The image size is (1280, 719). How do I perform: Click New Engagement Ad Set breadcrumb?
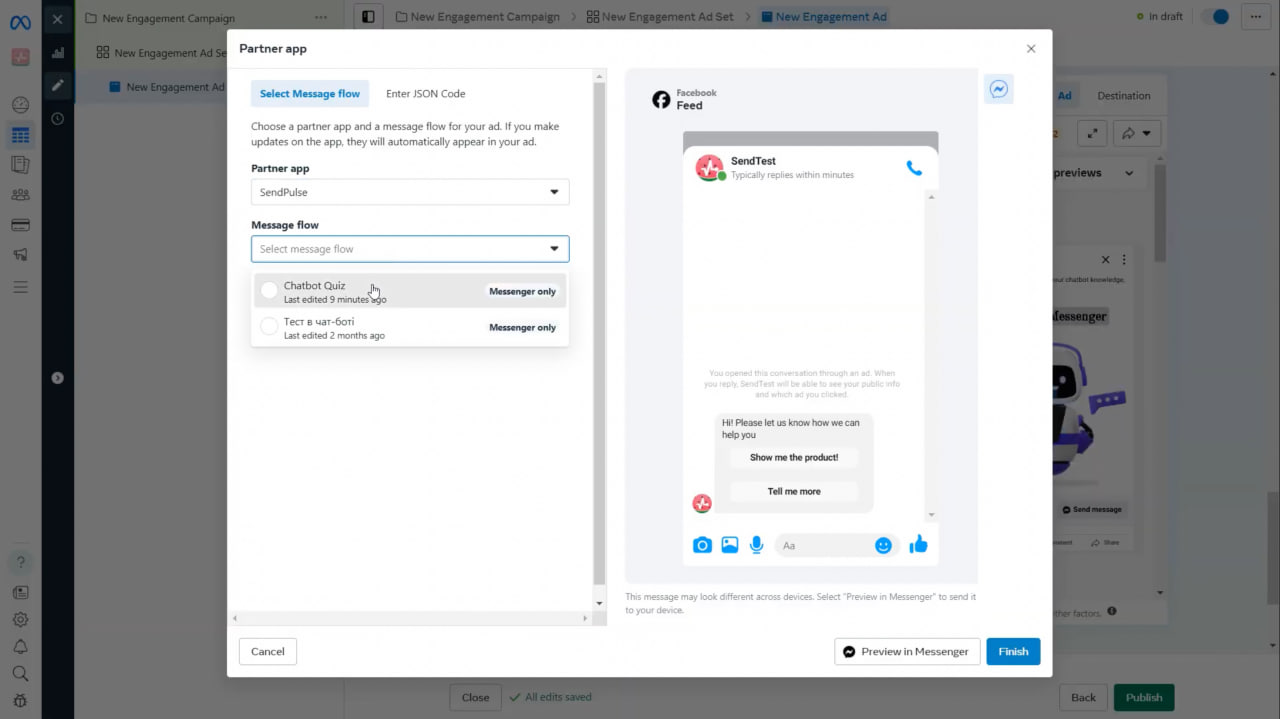660,17
